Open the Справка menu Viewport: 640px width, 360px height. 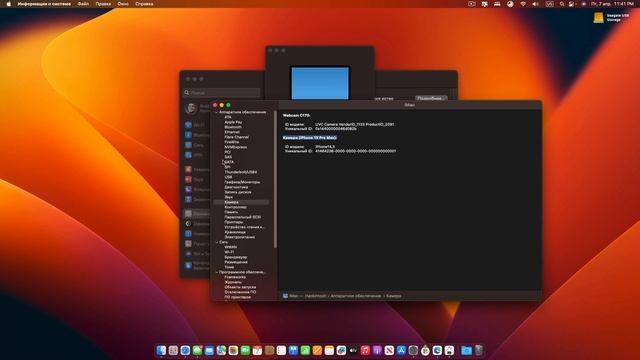(x=144, y=4)
